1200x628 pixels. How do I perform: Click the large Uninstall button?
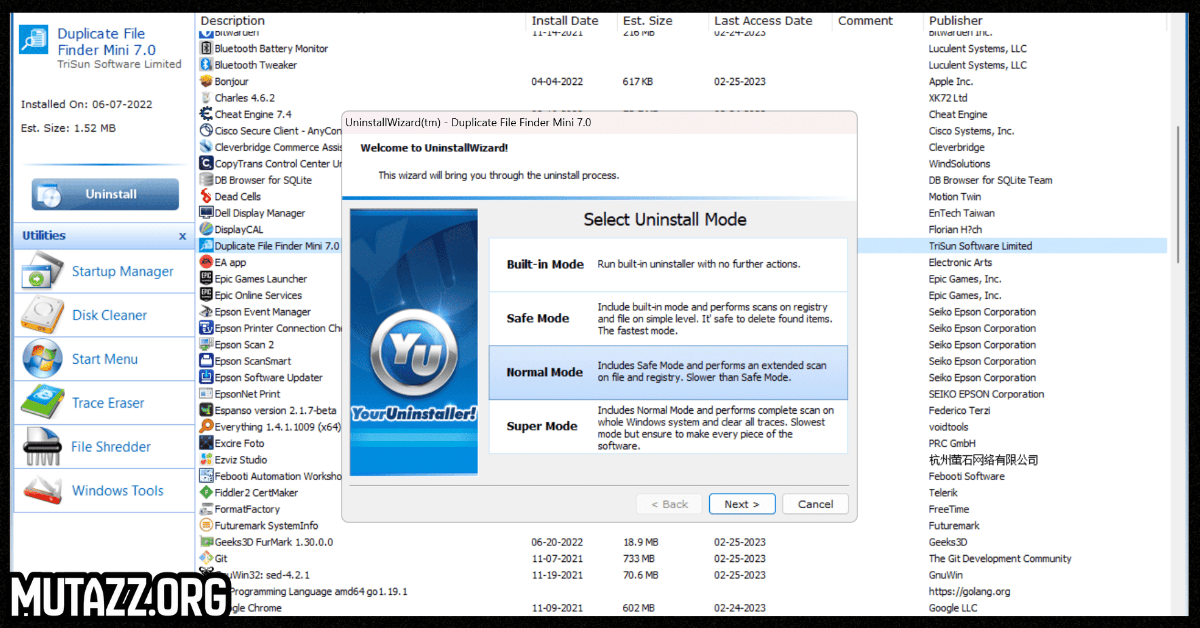click(103, 193)
